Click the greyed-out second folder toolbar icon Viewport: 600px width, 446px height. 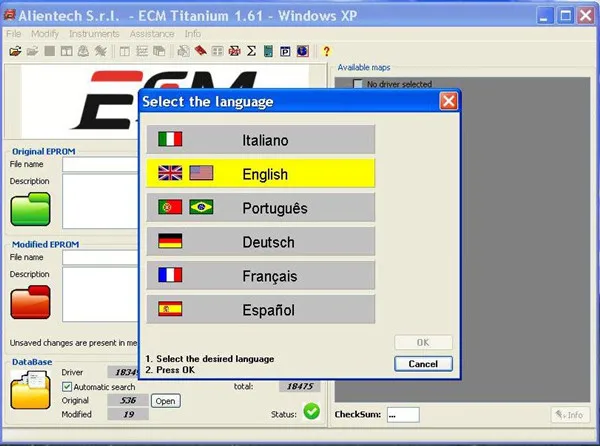33,51
